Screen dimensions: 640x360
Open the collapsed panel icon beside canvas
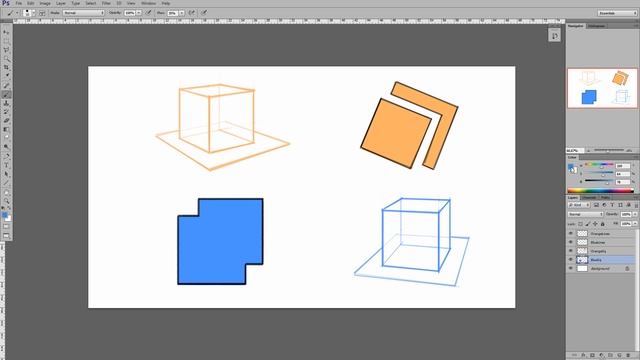(554, 36)
